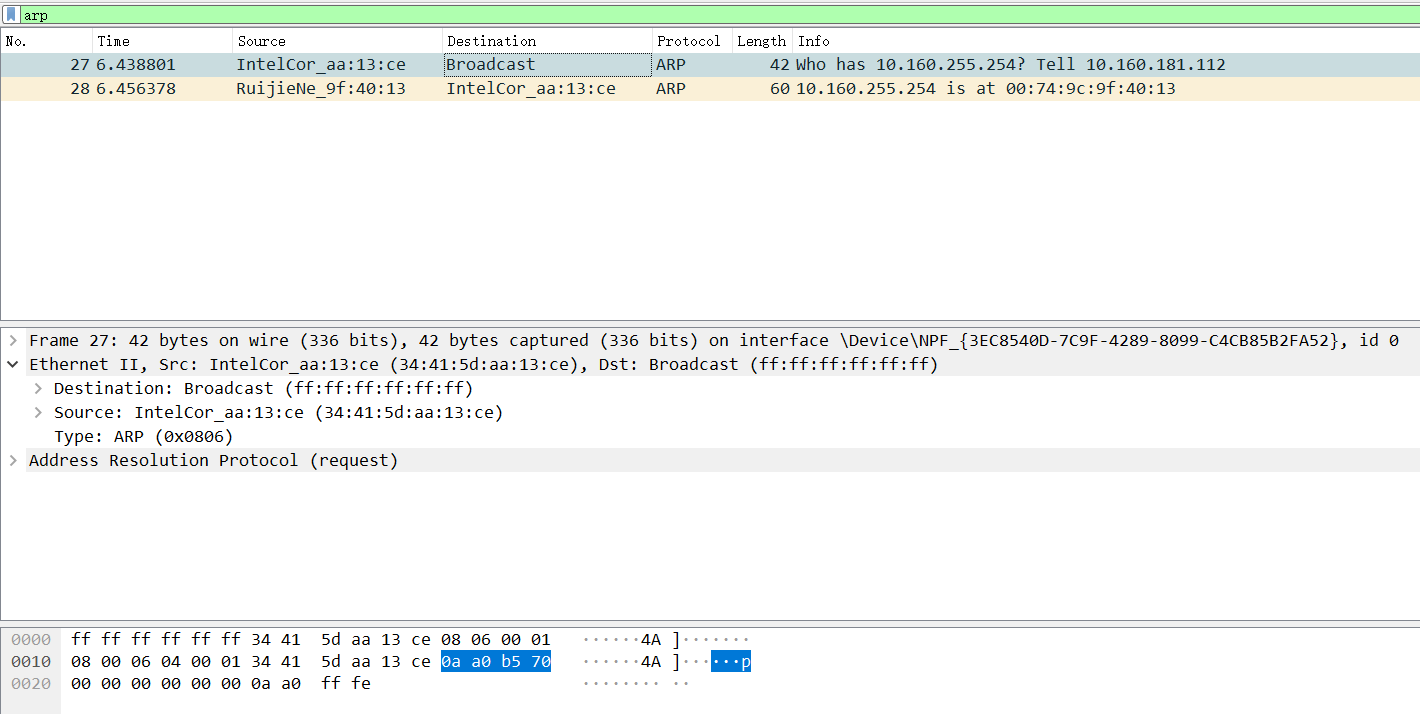Sort packets by the Source column
Image resolution: width=1420 pixels, height=714 pixels.
338,41
